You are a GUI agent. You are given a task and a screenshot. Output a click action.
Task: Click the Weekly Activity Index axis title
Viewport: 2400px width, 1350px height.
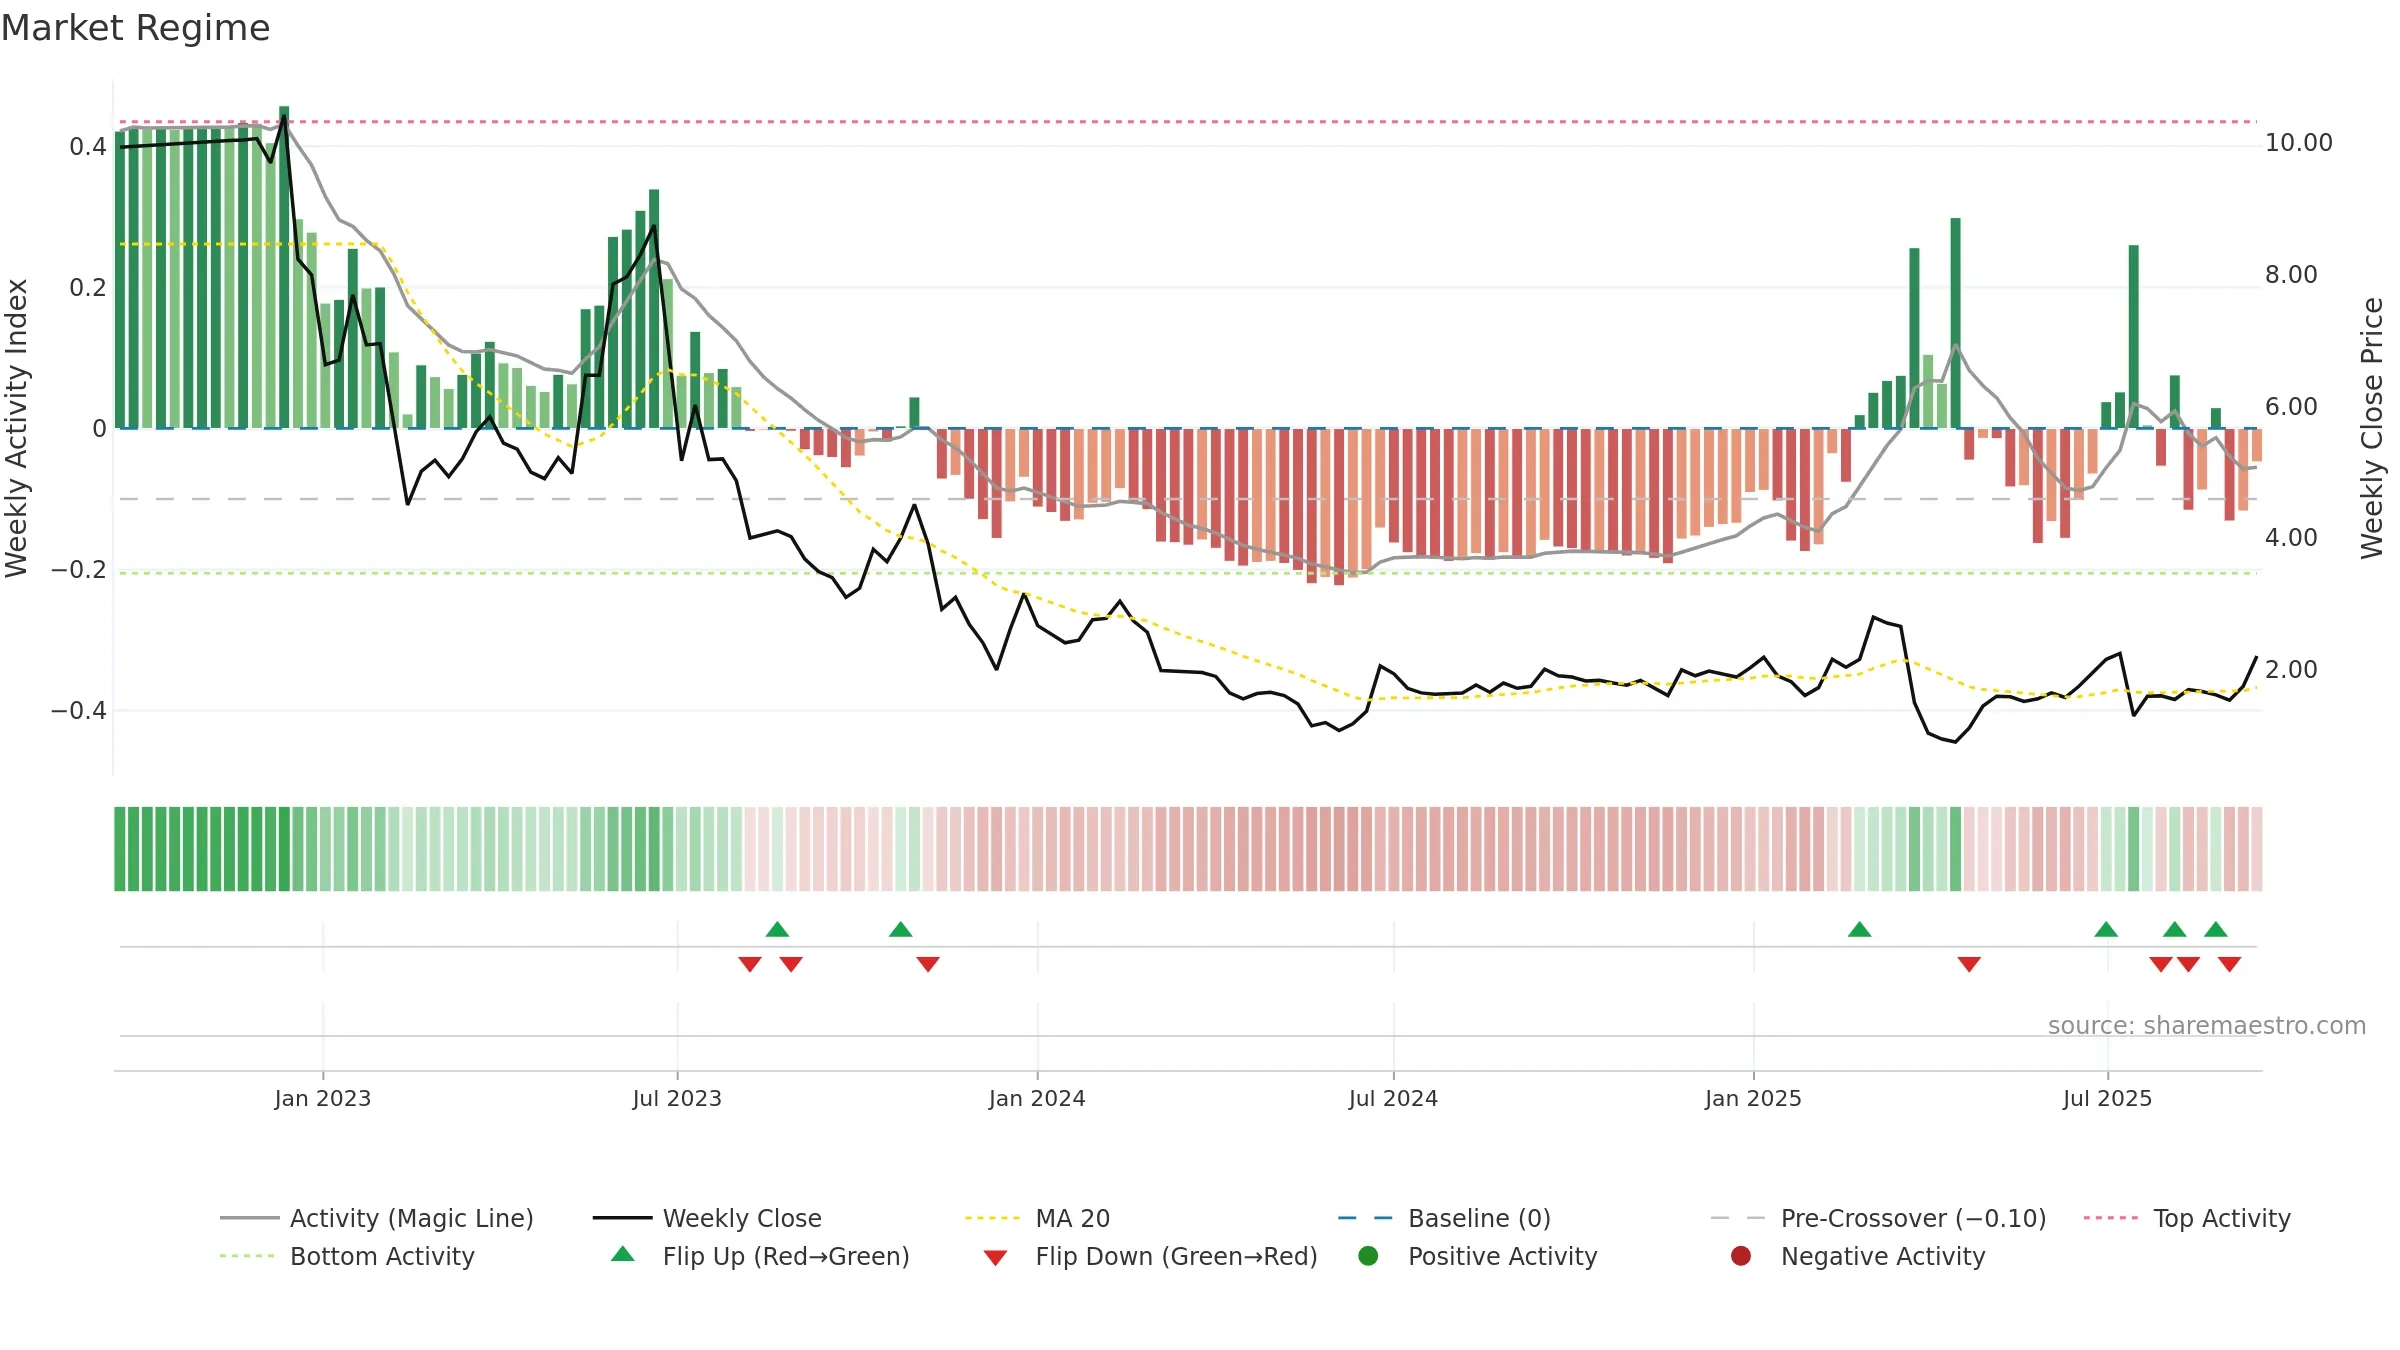17,428
